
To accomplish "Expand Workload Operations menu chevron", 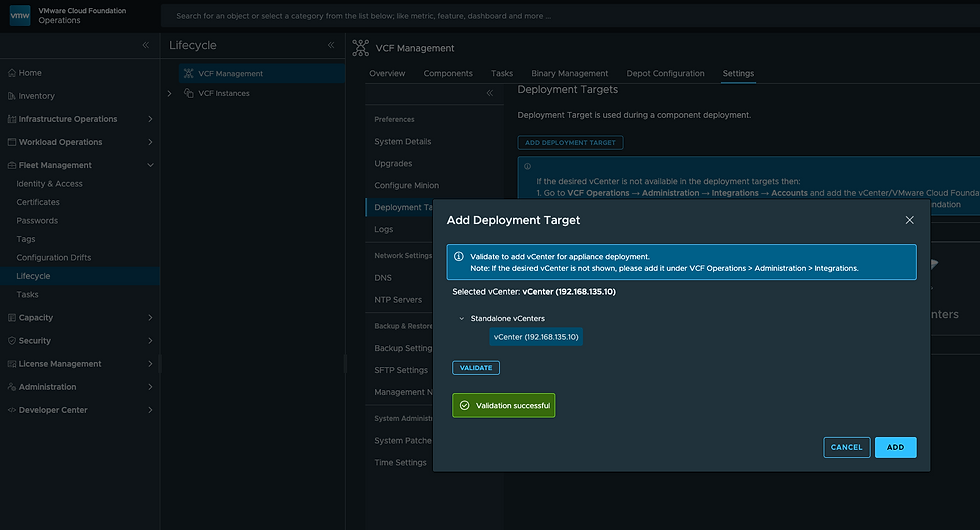I will [x=150, y=142].
